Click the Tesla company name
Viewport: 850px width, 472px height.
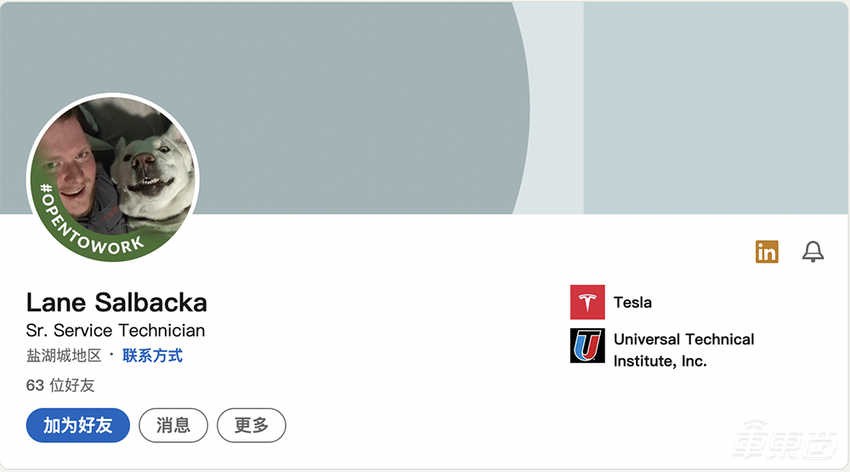pyautogui.click(x=633, y=302)
